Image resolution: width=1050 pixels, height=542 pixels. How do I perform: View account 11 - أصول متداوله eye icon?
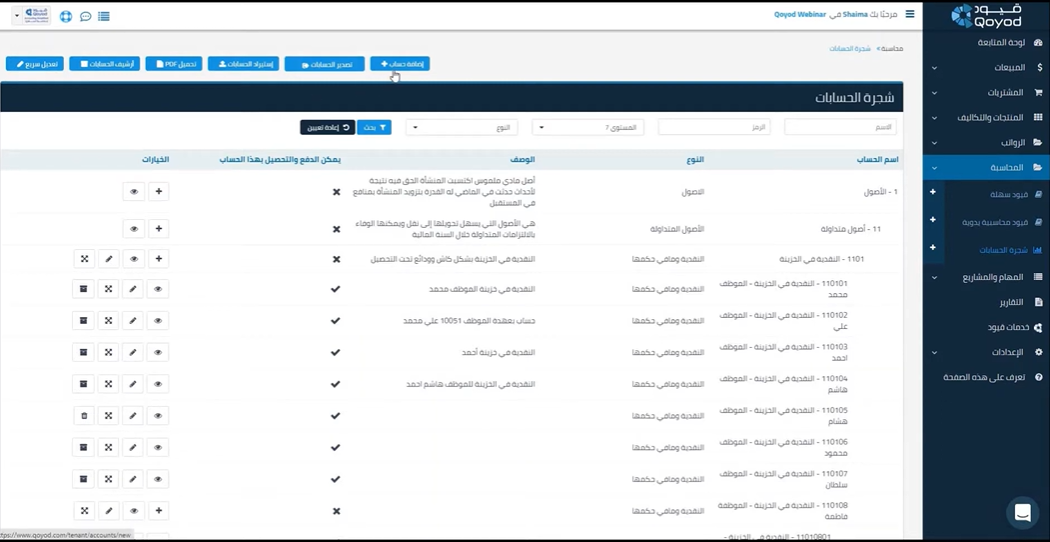coord(134,228)
